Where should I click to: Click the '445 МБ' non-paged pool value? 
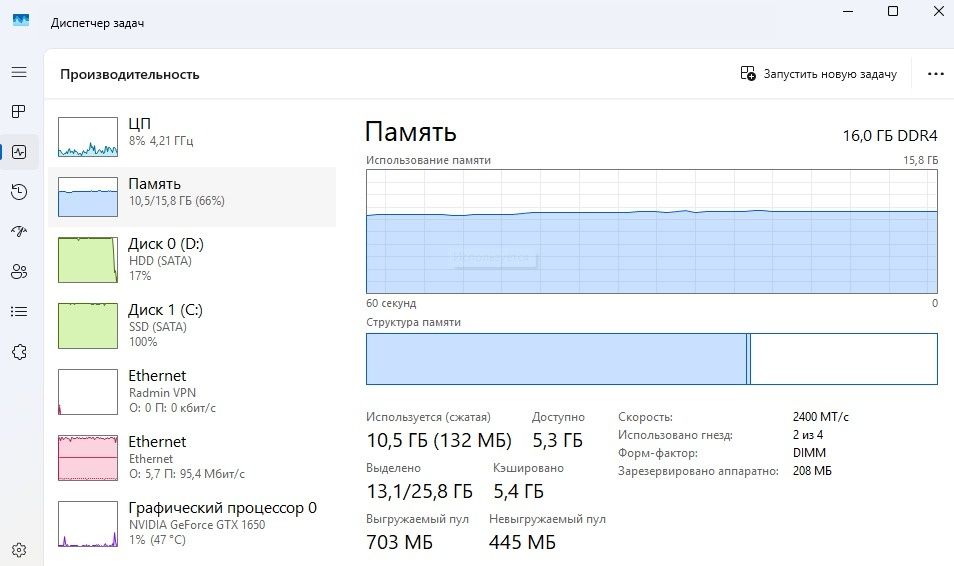pyautogui.click(x=522, y=542)
